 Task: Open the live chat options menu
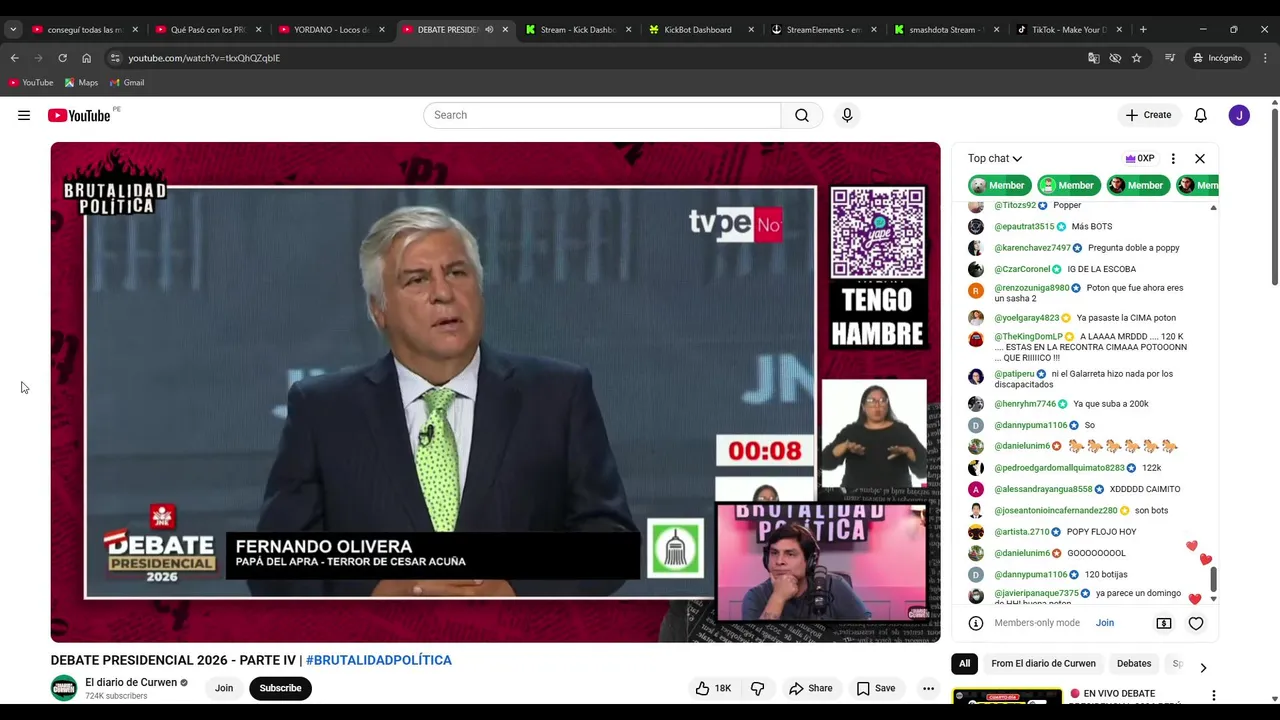click(x=1173, y=158)
